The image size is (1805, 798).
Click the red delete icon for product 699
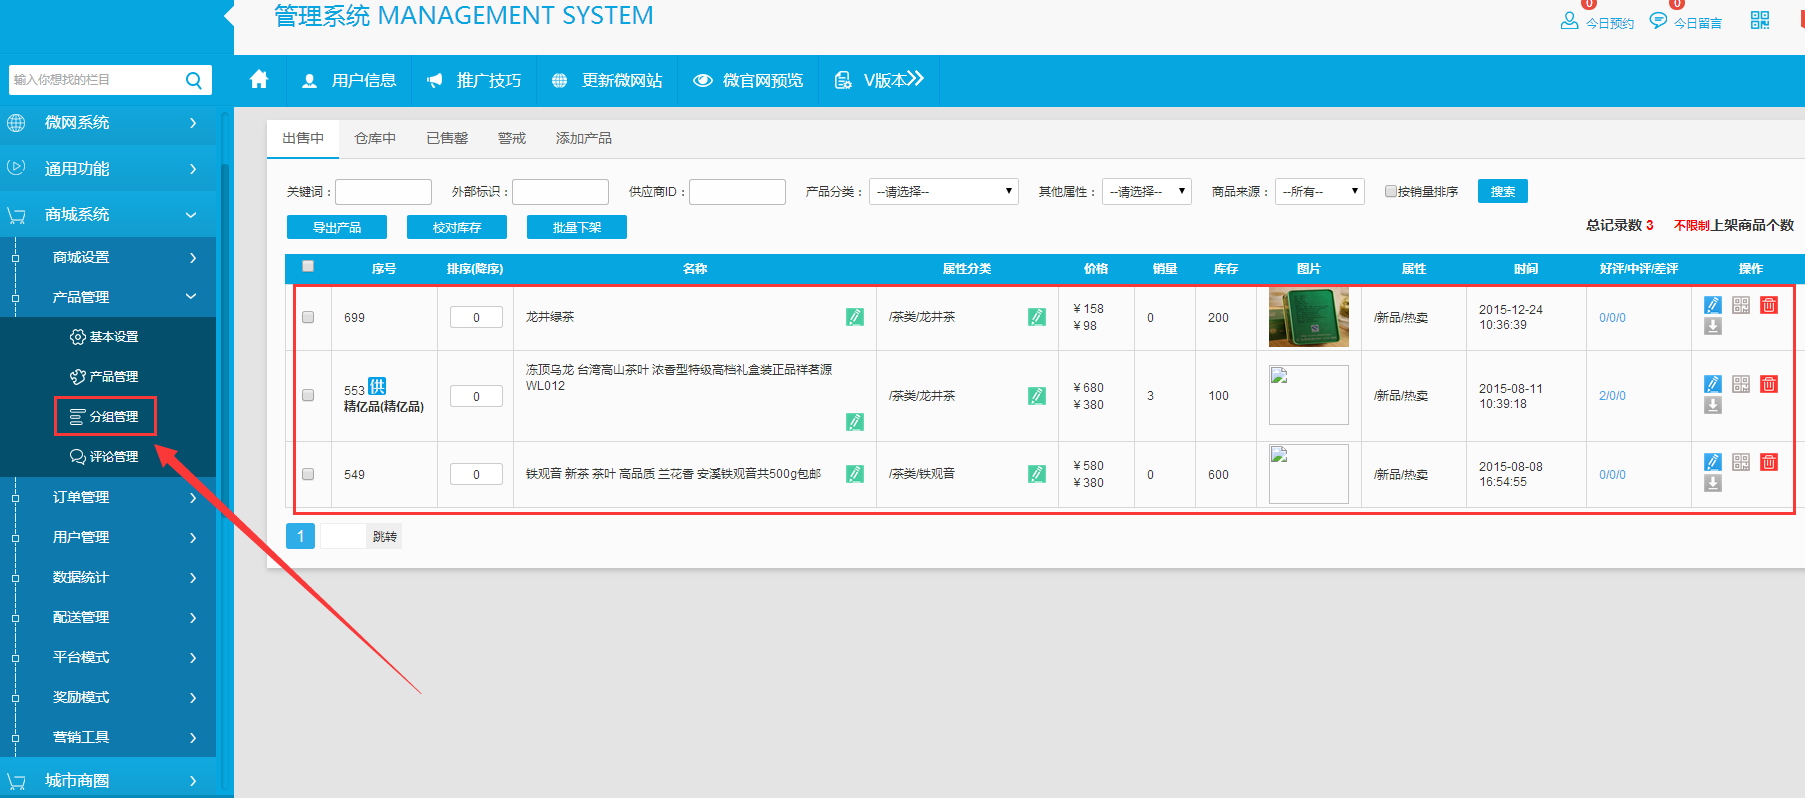coord(1769,305)
